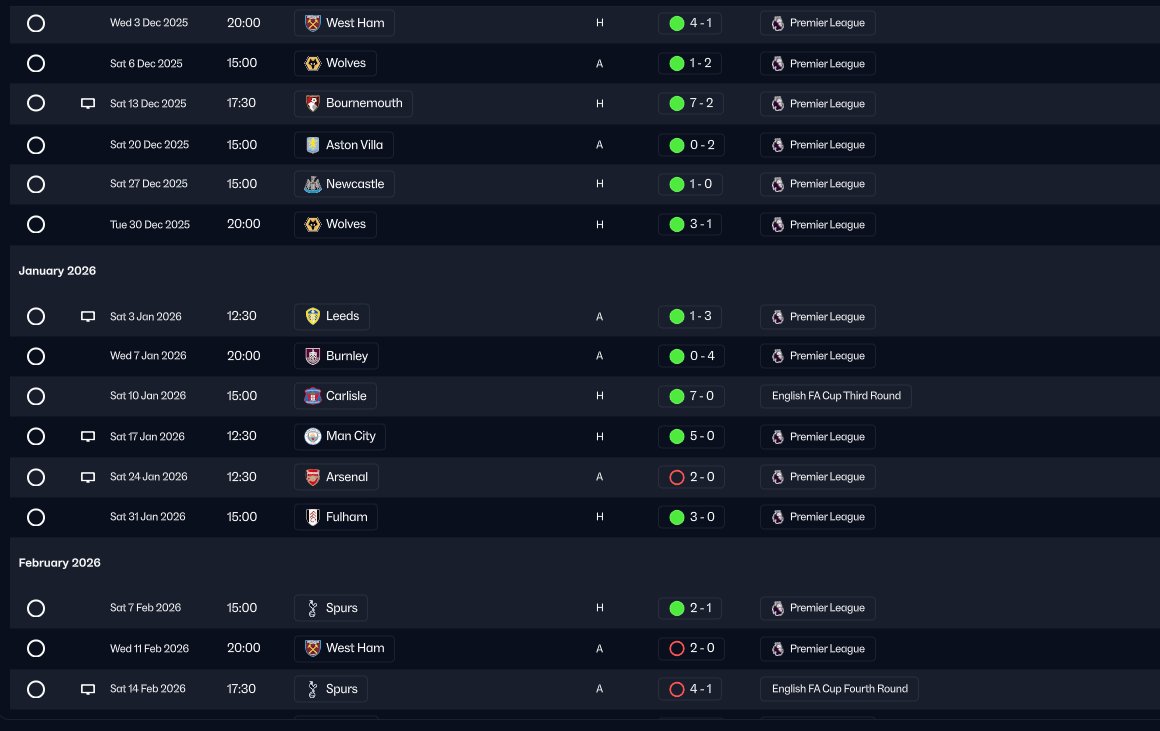The image size is (1160, 731).
Task: Click the Newcastle club crest
Action: point(312,184)
